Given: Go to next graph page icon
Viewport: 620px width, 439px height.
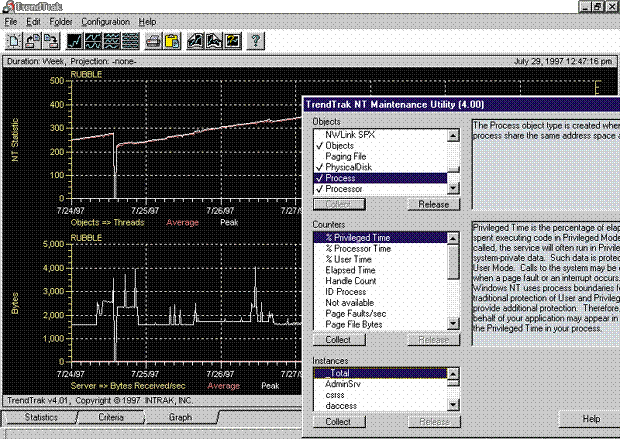Looking at the screenshot, I should [x=214, y=41].
